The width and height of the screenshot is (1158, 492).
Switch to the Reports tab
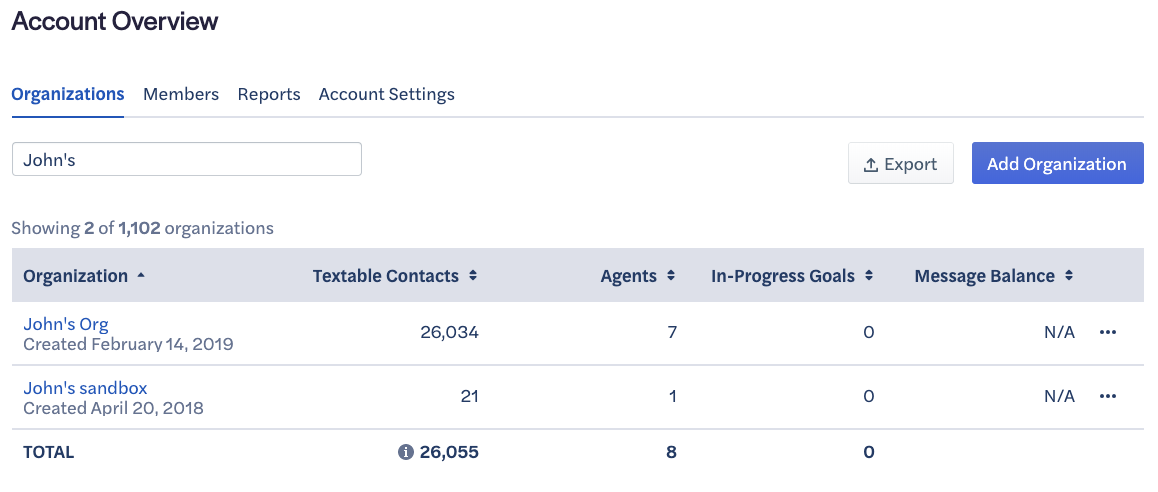pyautogui.click(x=269, y=95)
